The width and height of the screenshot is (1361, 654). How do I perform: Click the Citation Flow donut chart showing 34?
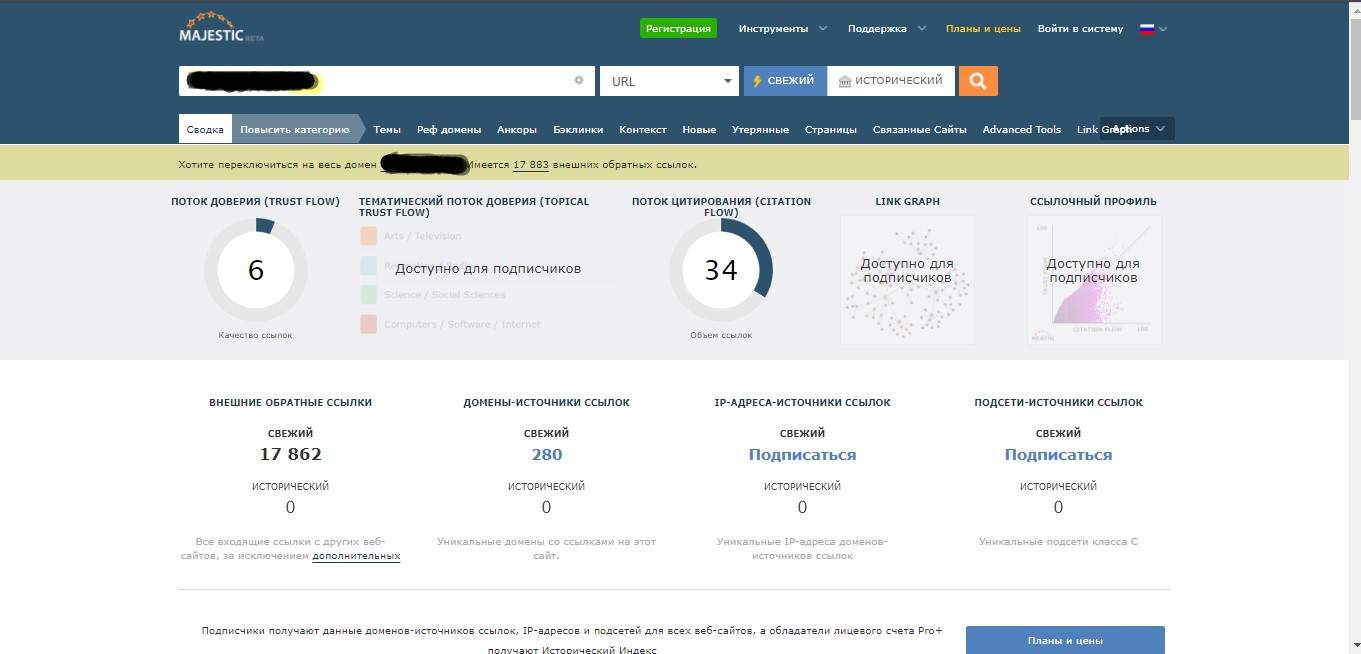721,270
